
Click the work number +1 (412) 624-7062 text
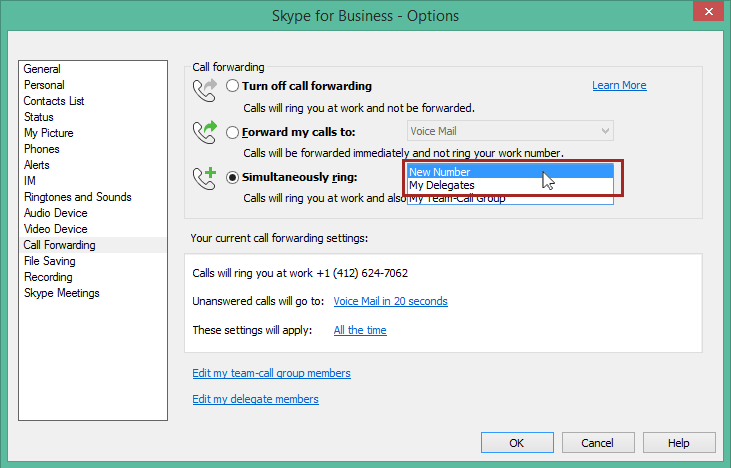(x=362, y=273)
